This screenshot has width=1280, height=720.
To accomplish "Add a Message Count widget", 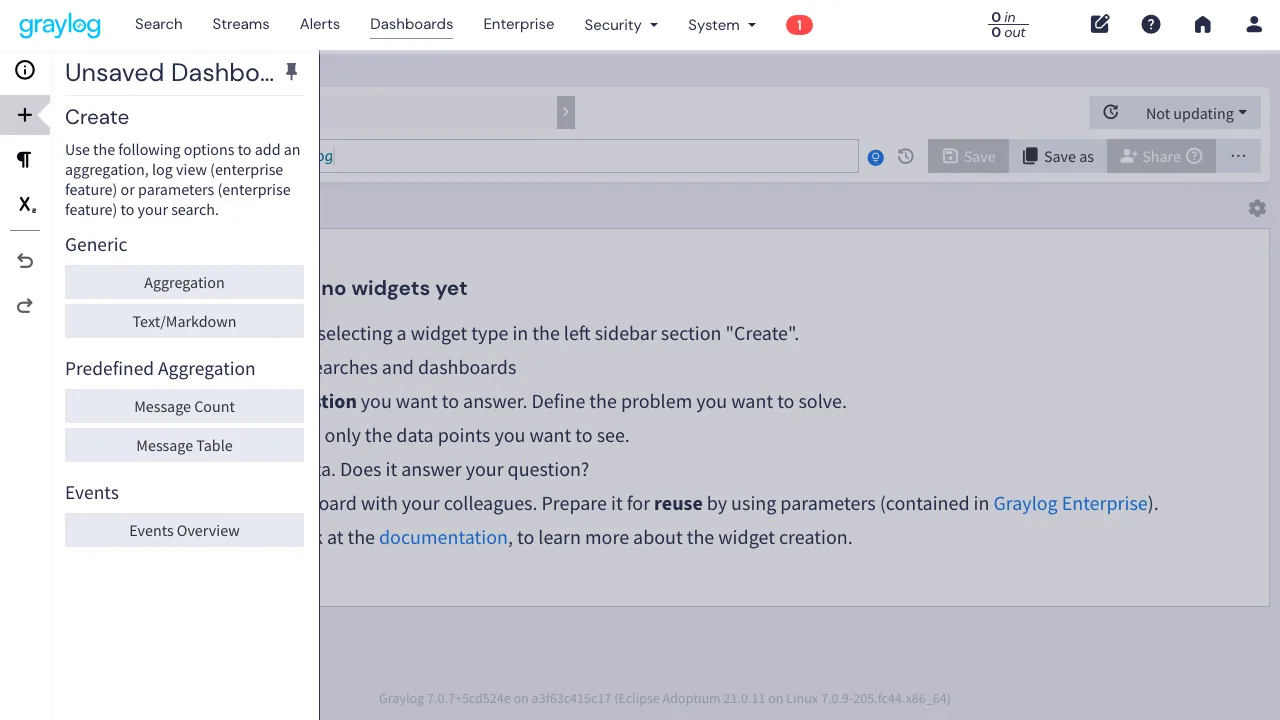I will [x=184, y=406].
